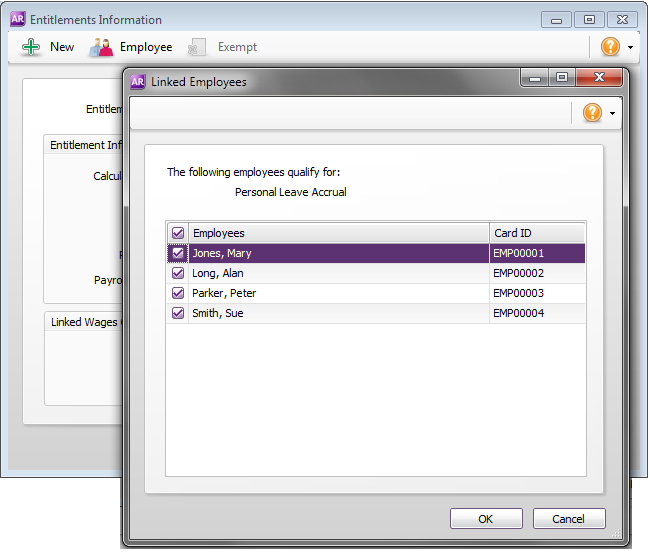
Task: Select the Parker, Peter row
Action: coord(338,293)
